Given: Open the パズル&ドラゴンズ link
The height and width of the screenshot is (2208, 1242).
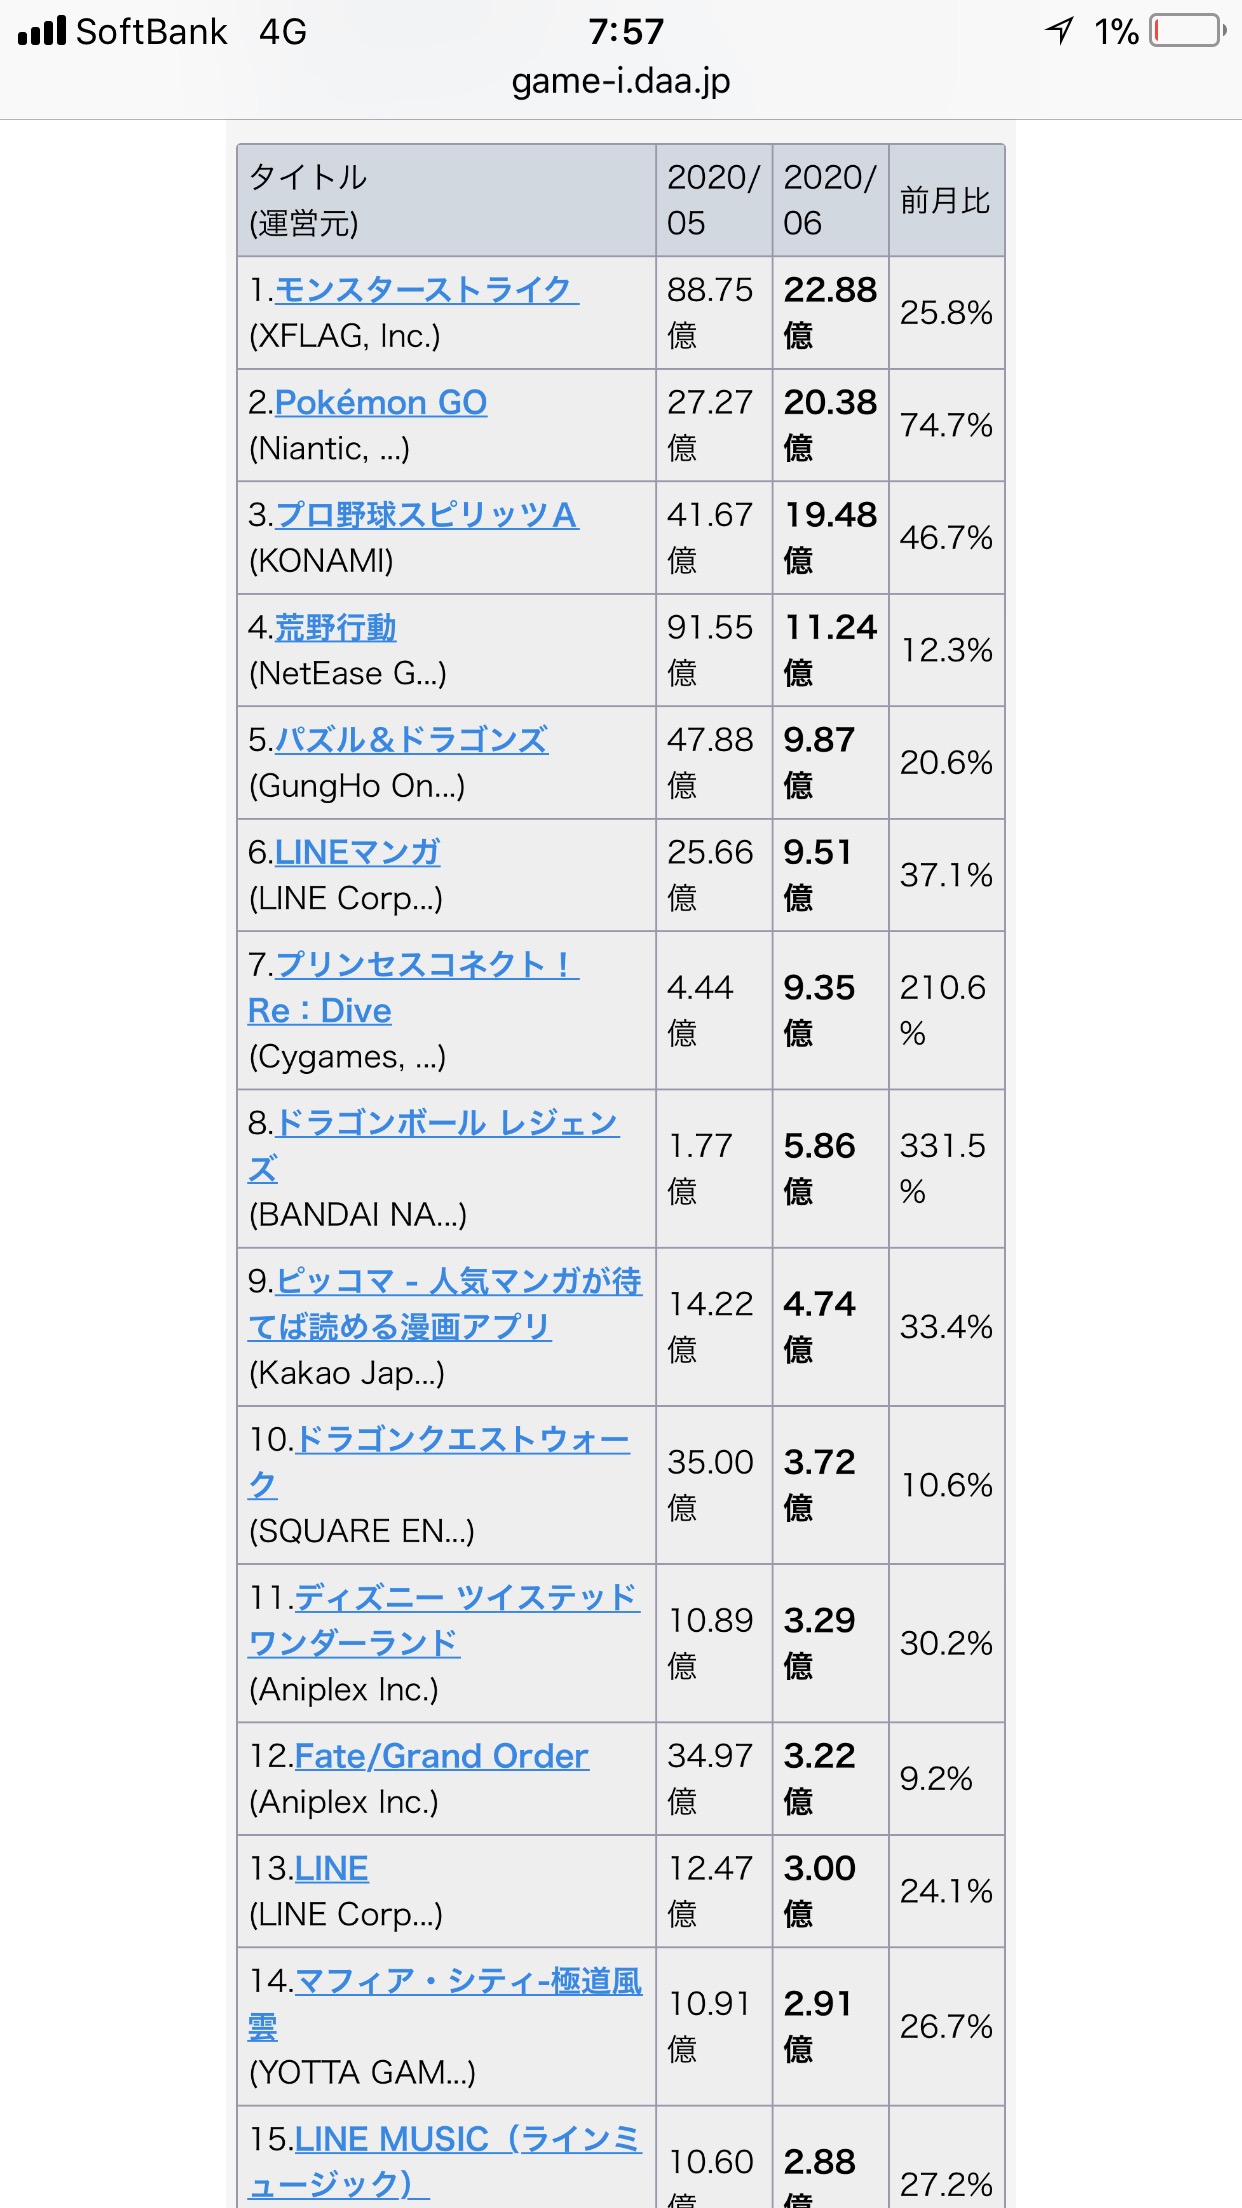Looking at the screenshot, I should (412, 740).
